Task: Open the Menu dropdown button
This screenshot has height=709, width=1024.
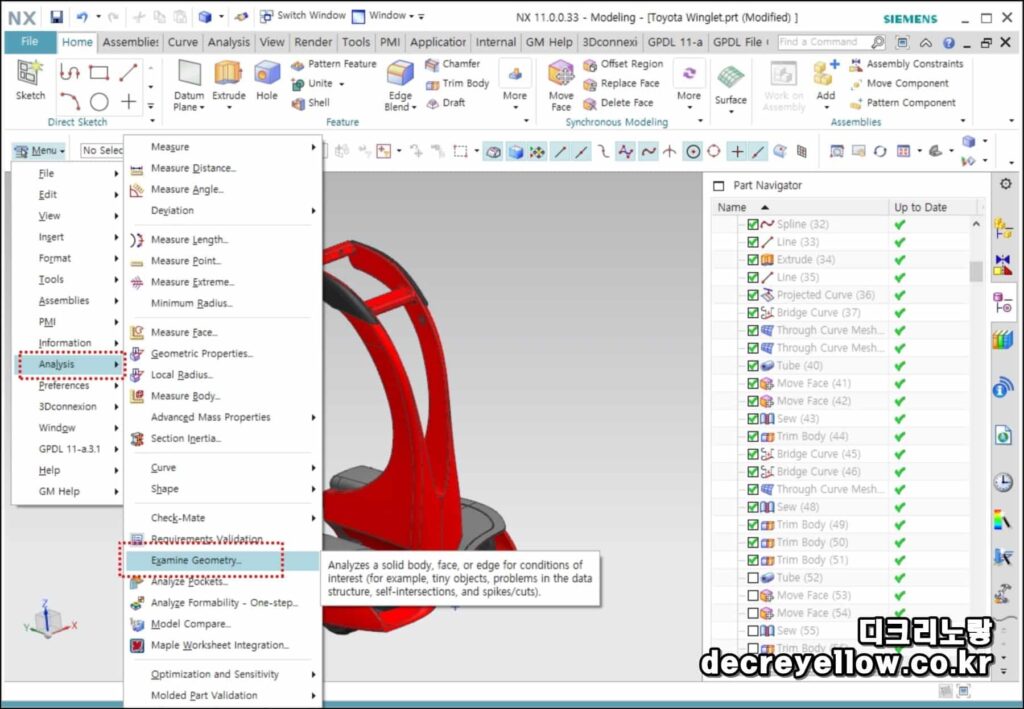Action: click(39, 151)
